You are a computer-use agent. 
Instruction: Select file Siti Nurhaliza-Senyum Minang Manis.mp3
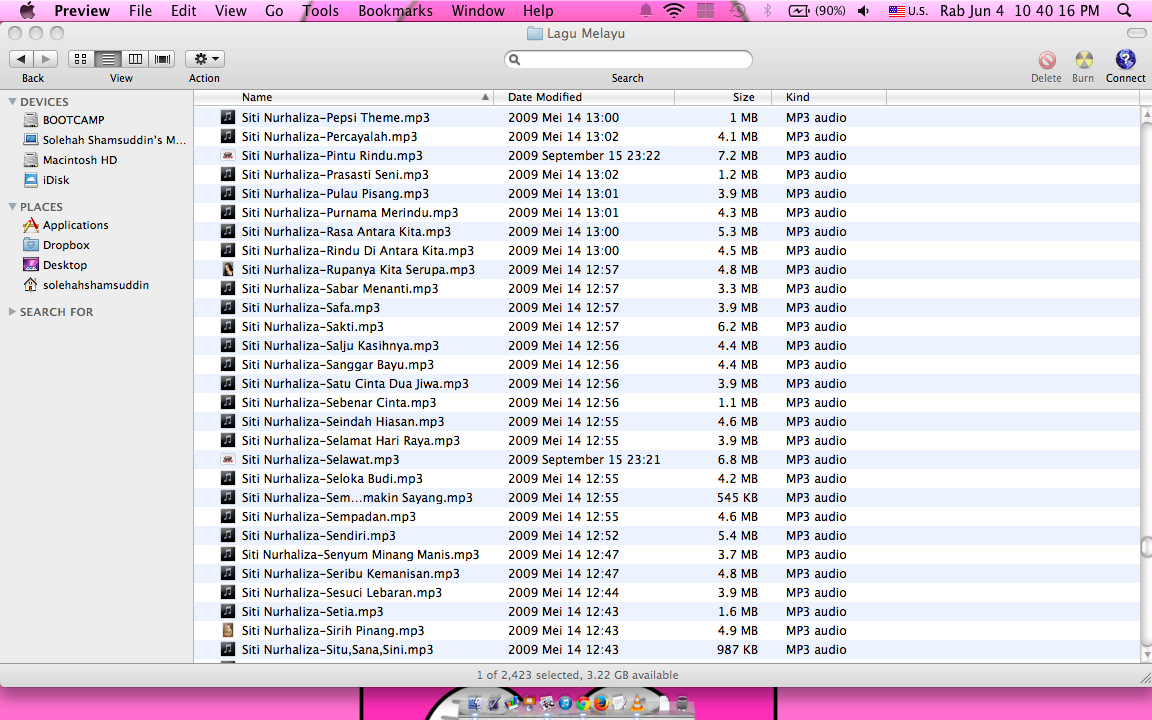[360, 555]
